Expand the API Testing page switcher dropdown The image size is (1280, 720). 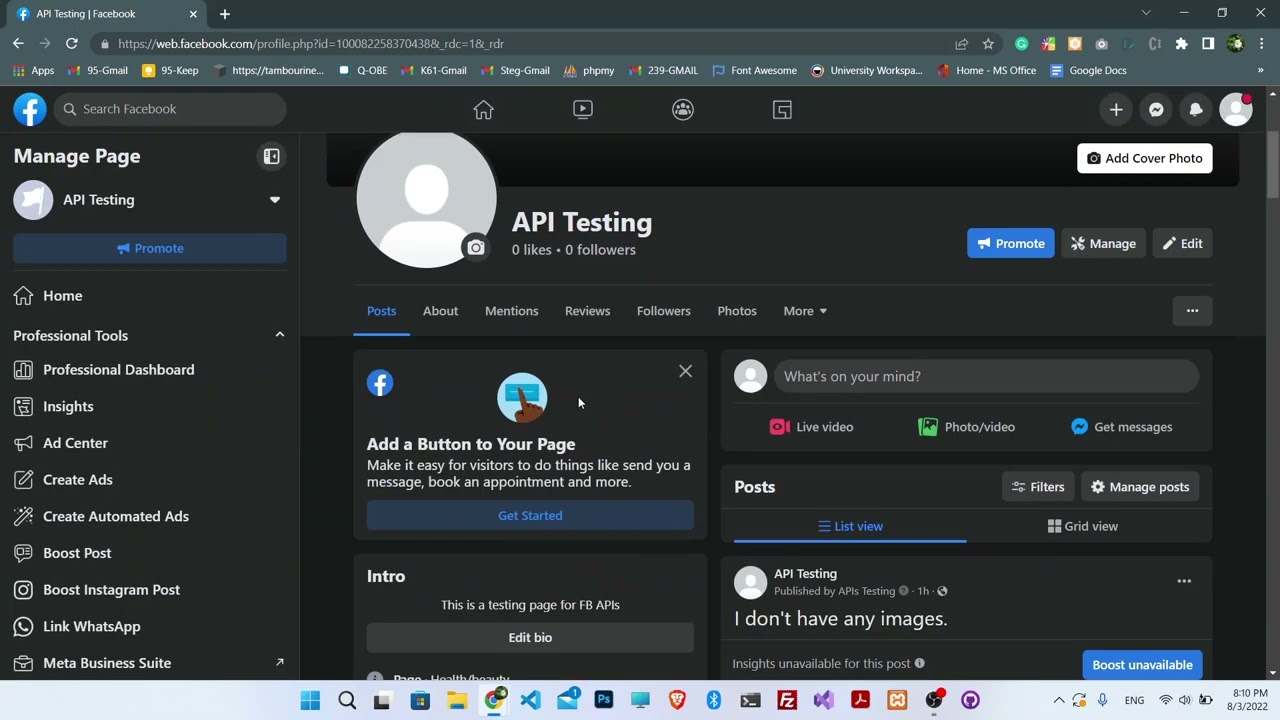coord(274,200)
